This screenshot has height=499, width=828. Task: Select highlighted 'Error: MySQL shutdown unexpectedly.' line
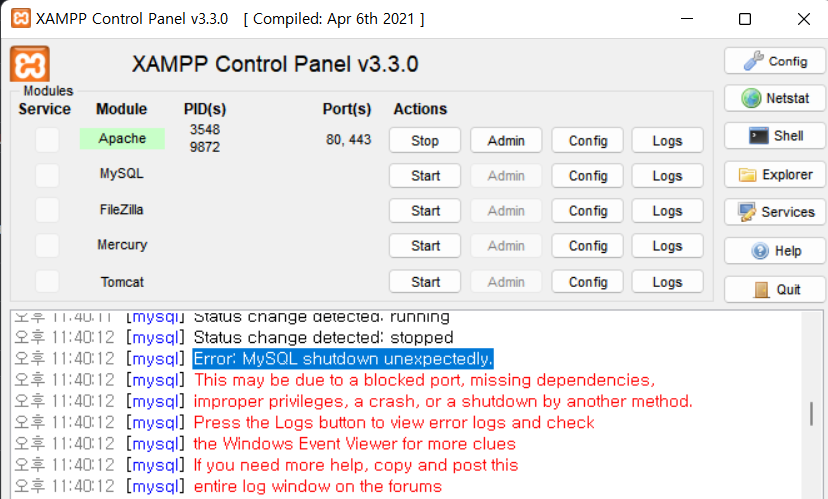(343, 359)
